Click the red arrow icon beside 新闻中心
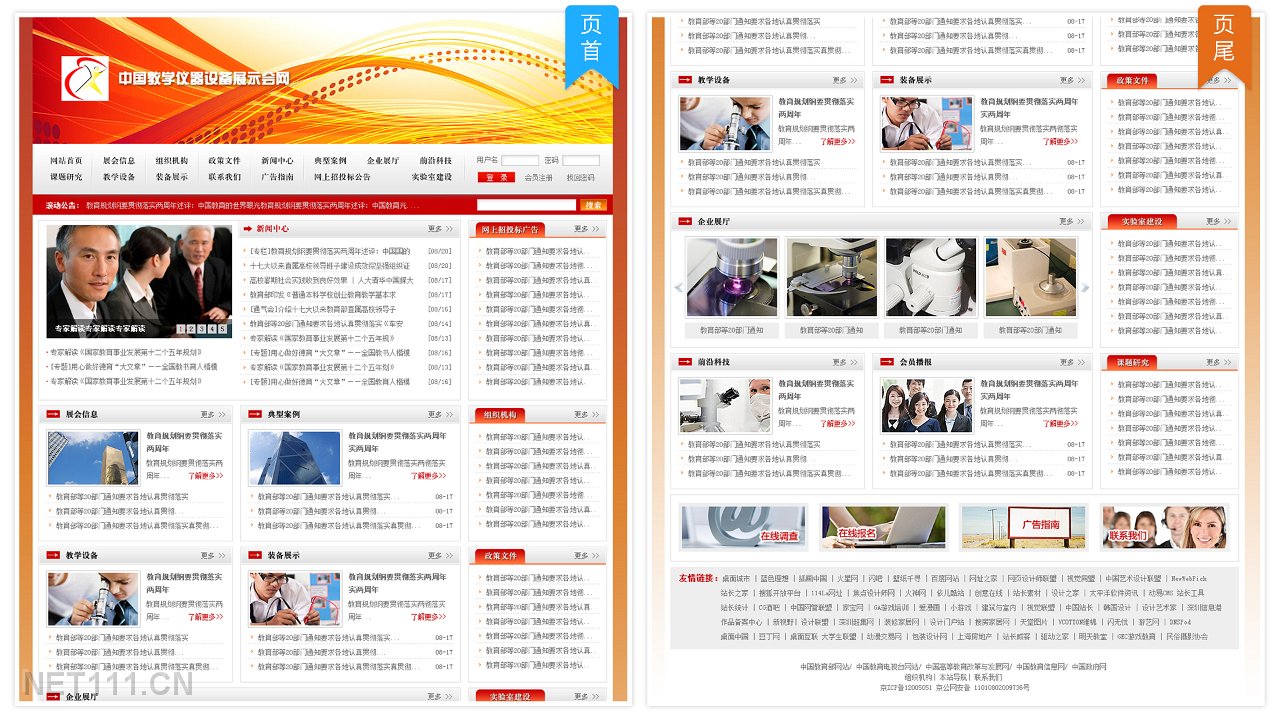This screenshot has width=1280, height=720. tap(247, 229)
